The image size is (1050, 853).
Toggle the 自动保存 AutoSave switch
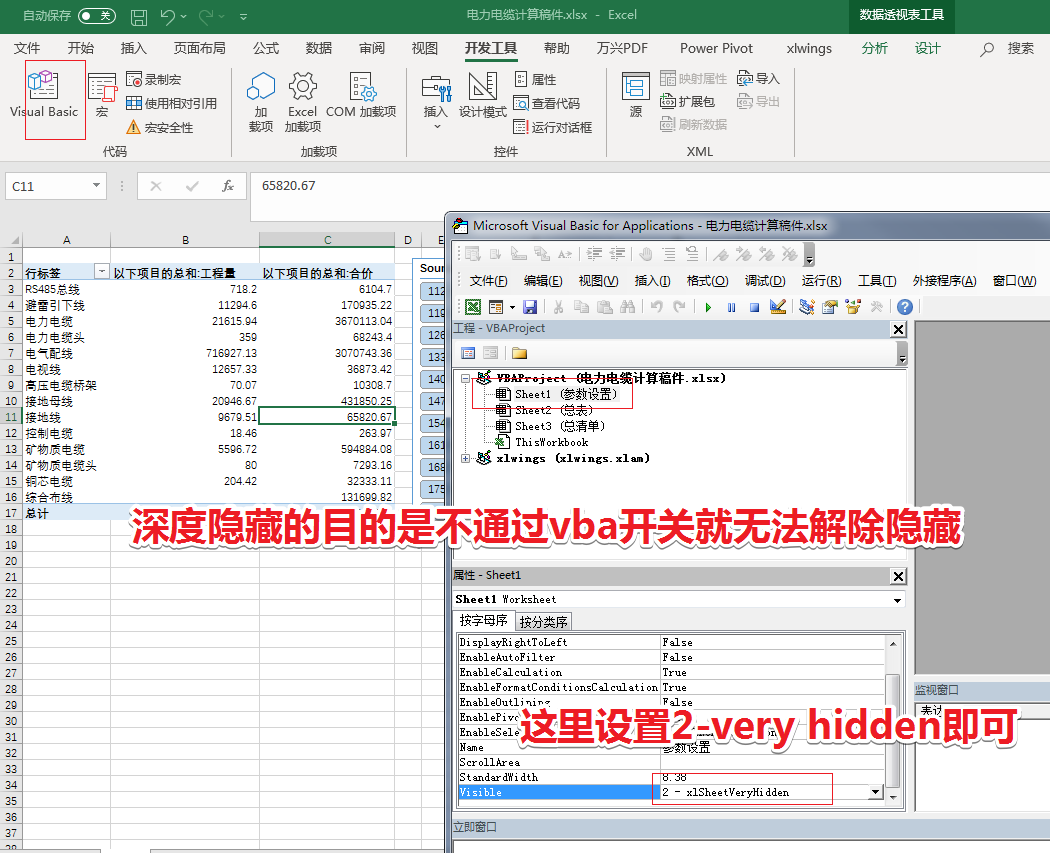[96, 15]
